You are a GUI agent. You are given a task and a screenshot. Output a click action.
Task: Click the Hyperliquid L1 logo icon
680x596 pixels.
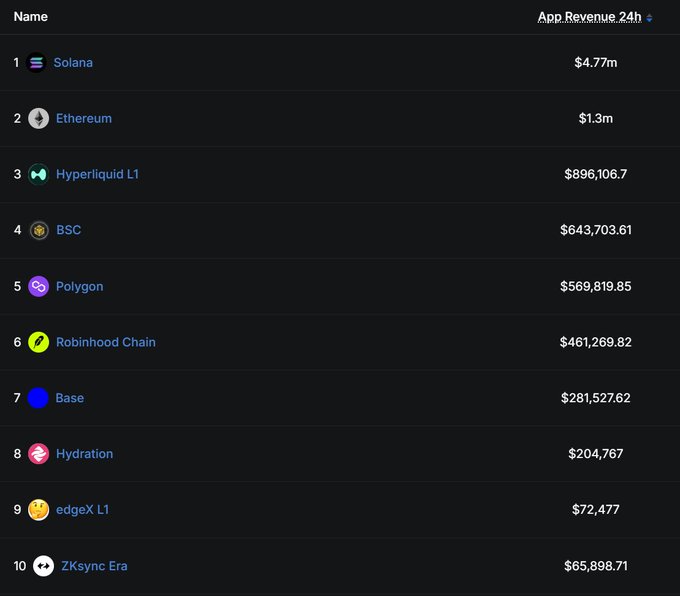tap(39, 174)
